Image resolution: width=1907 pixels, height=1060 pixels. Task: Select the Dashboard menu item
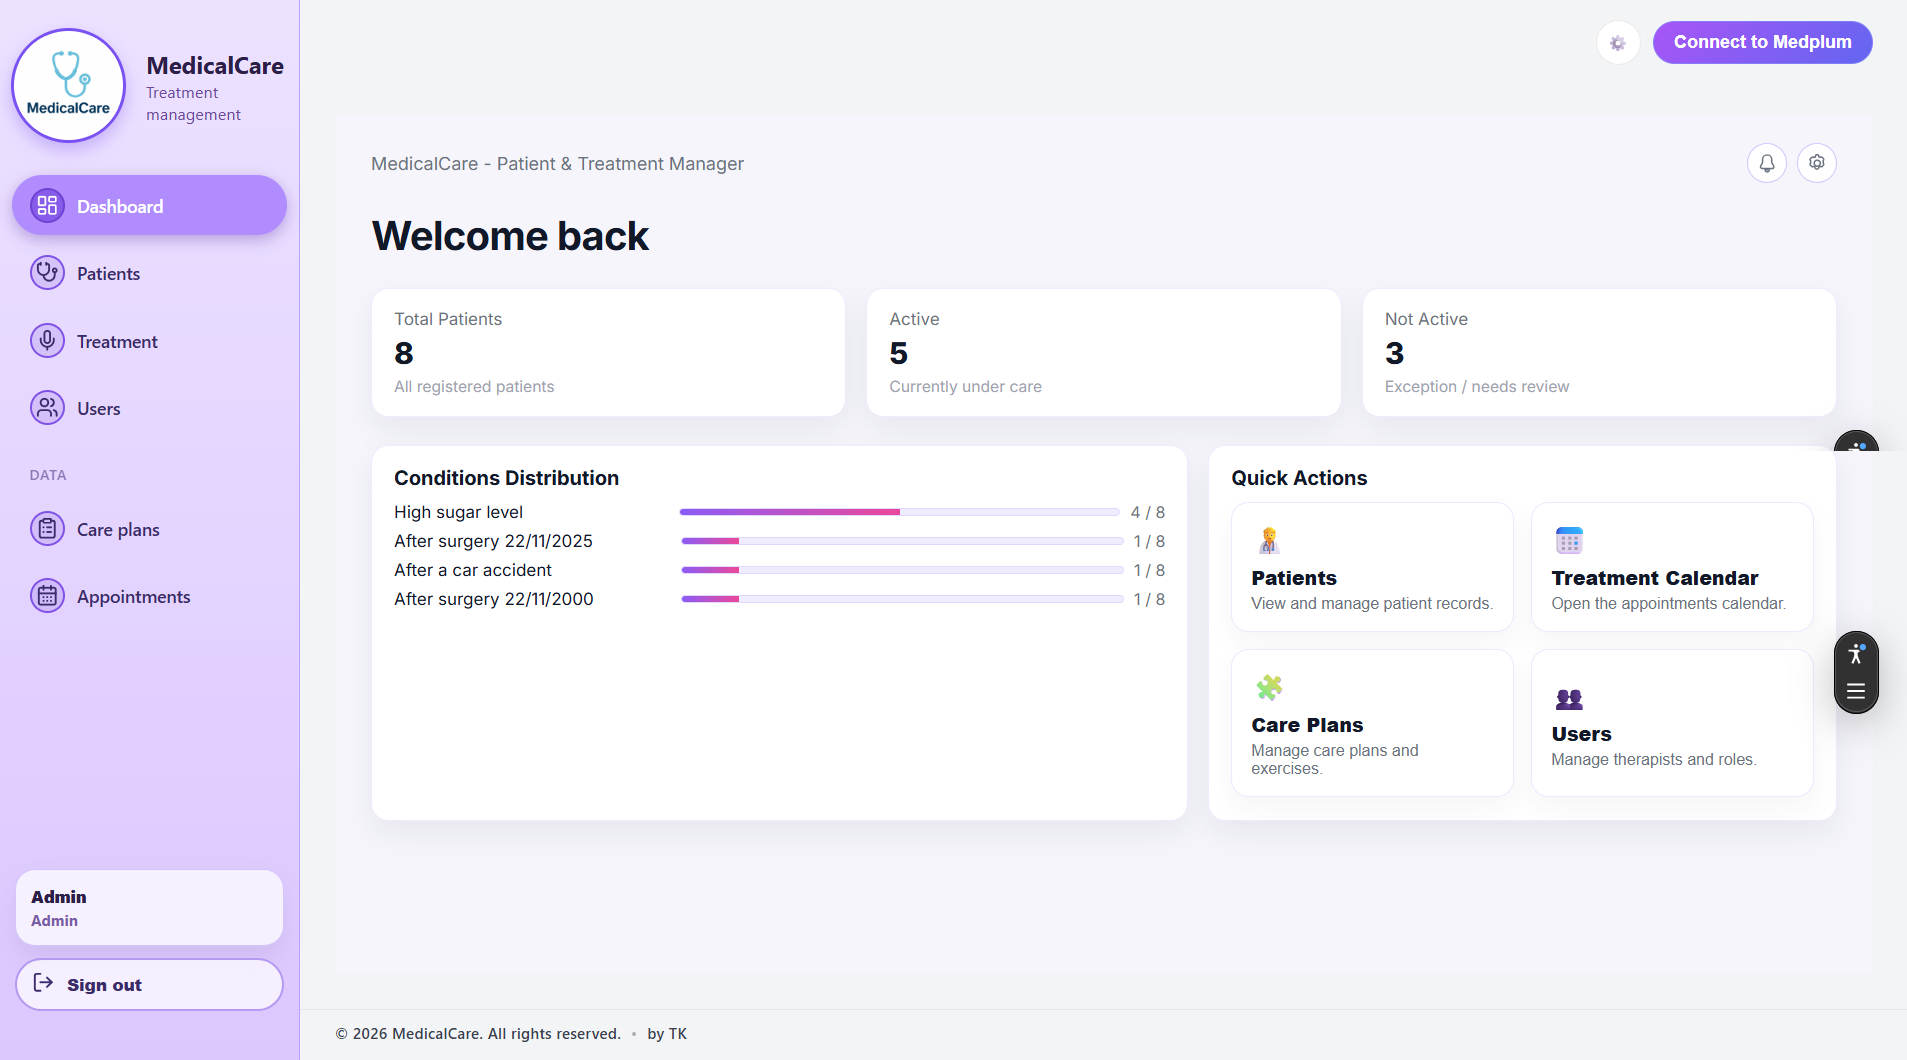[x=149, y=205]
